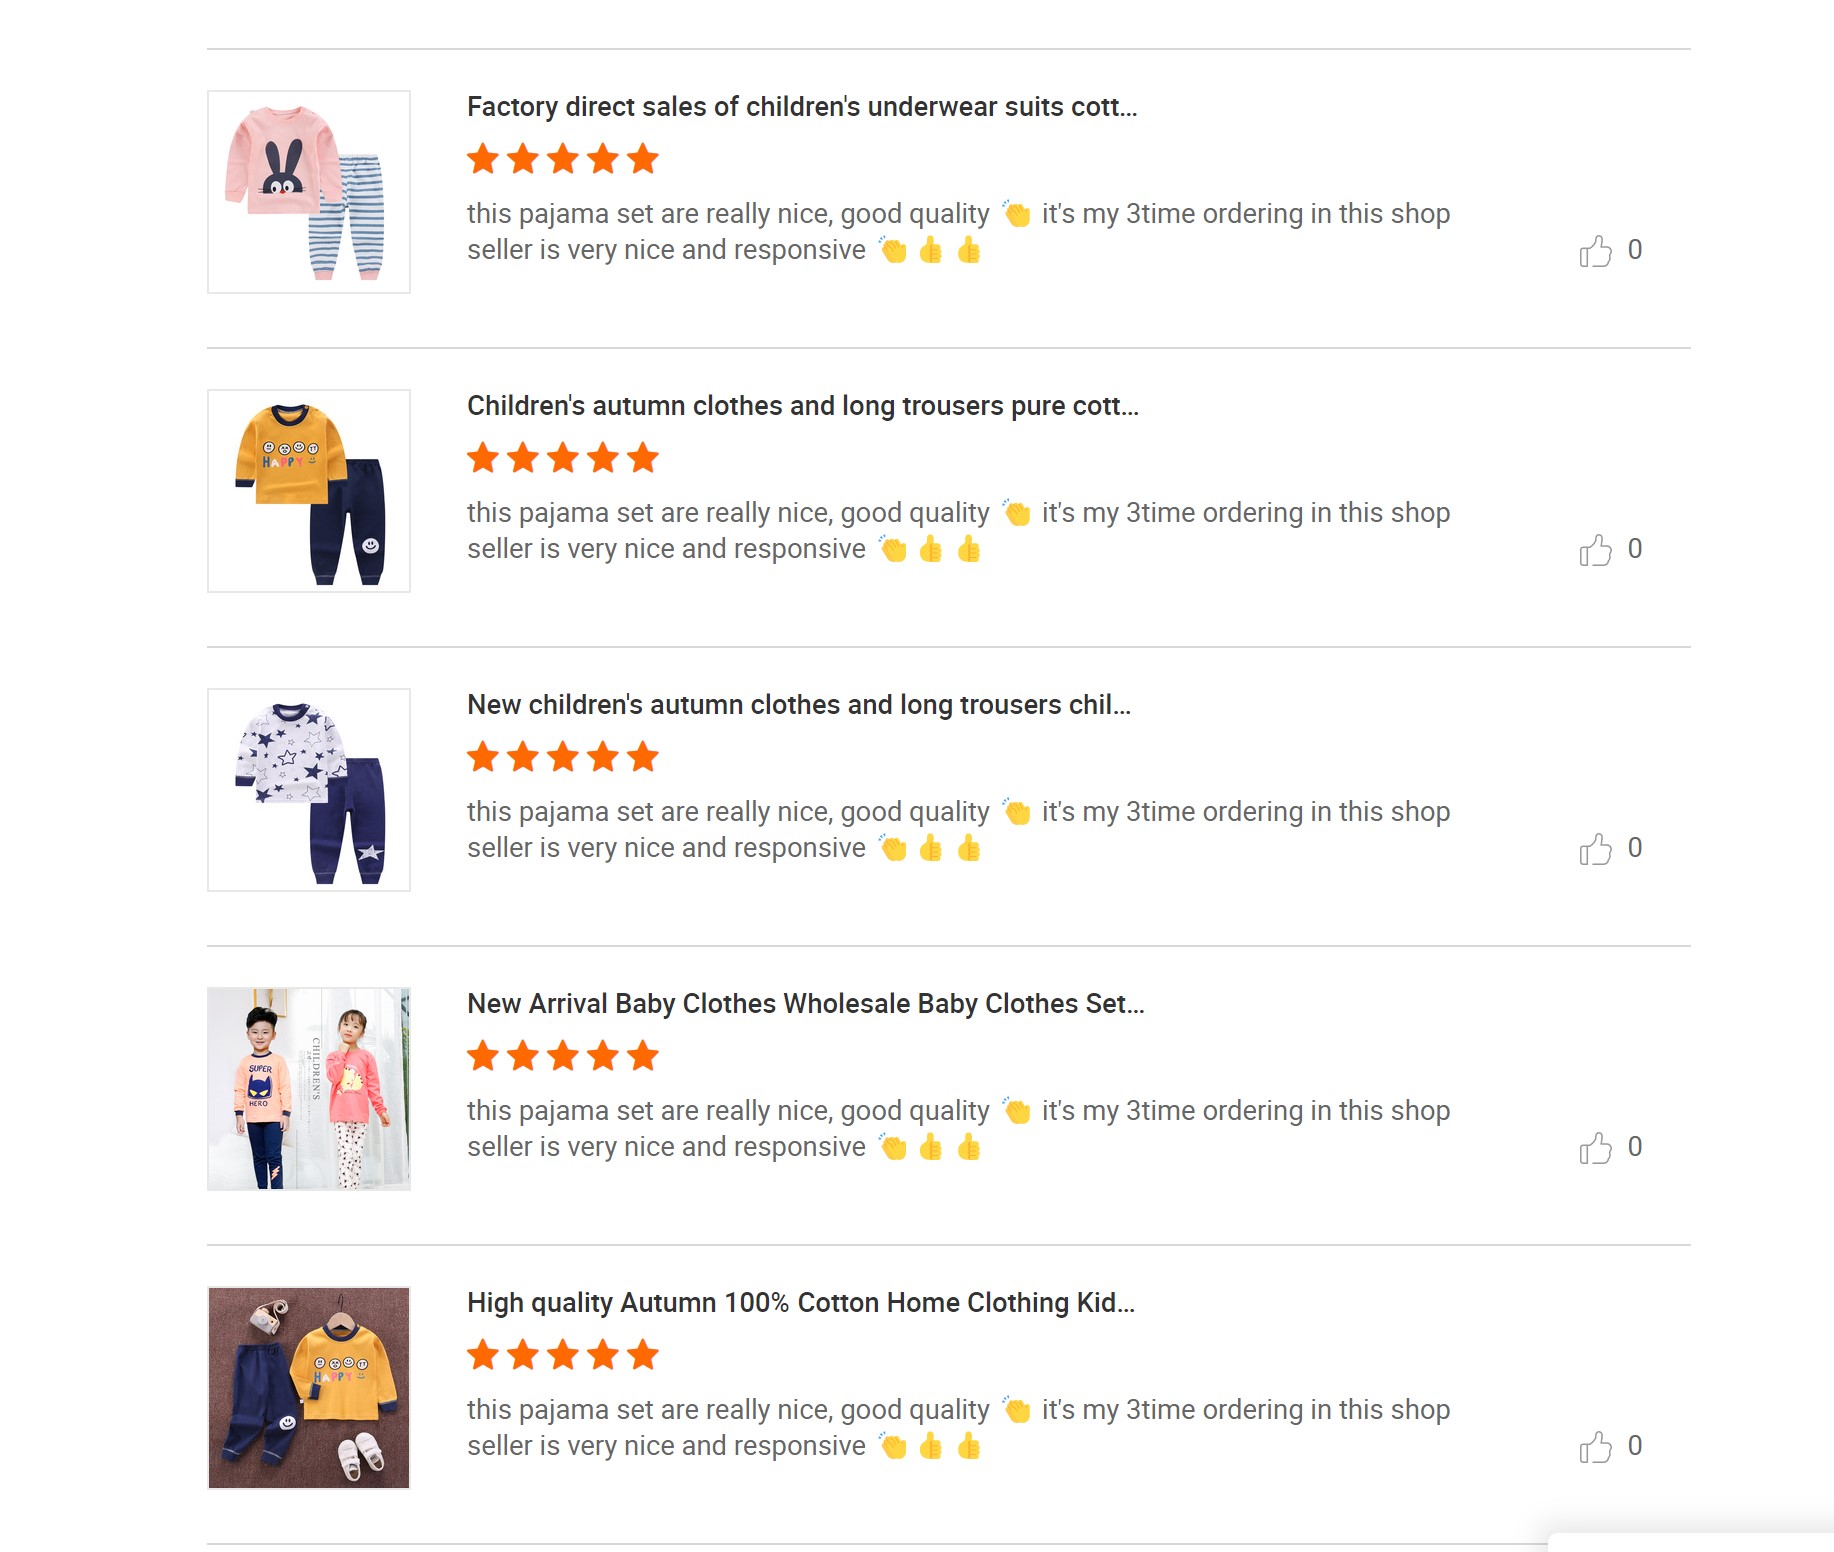This screenshot has height=1552, width=1834.
Task: Visit "High quality Autumn 100% Cotton" listing
Action: [800, 1303]
